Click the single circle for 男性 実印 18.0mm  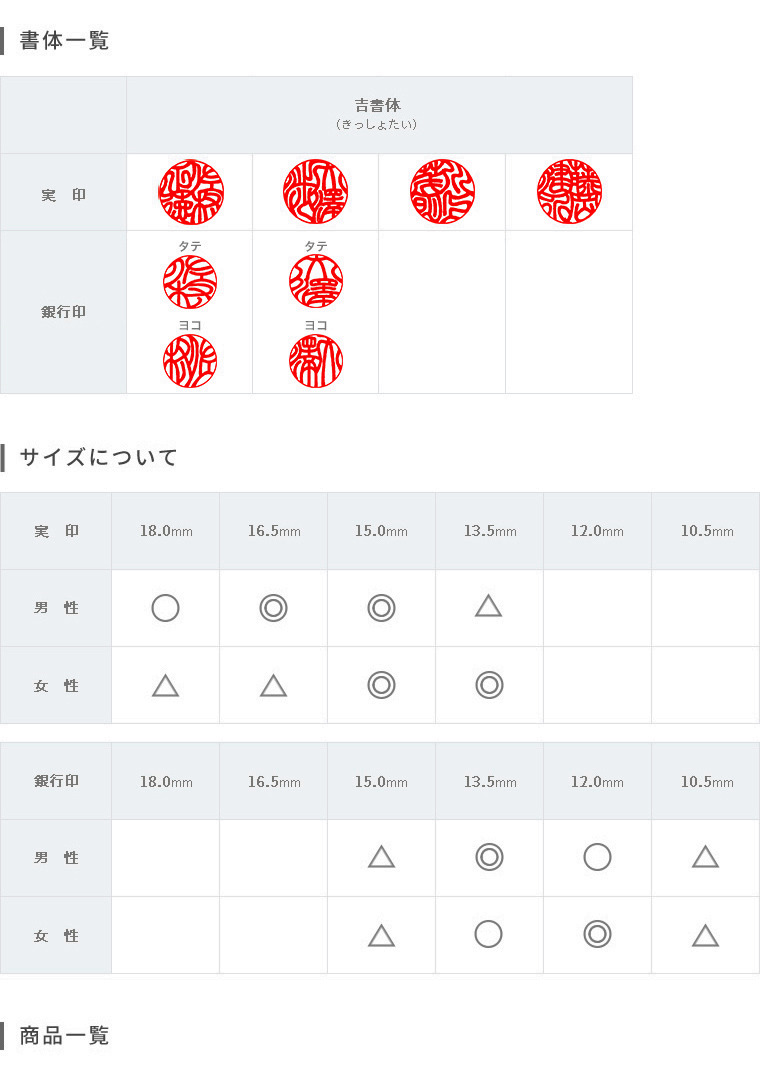pos(165,608)
